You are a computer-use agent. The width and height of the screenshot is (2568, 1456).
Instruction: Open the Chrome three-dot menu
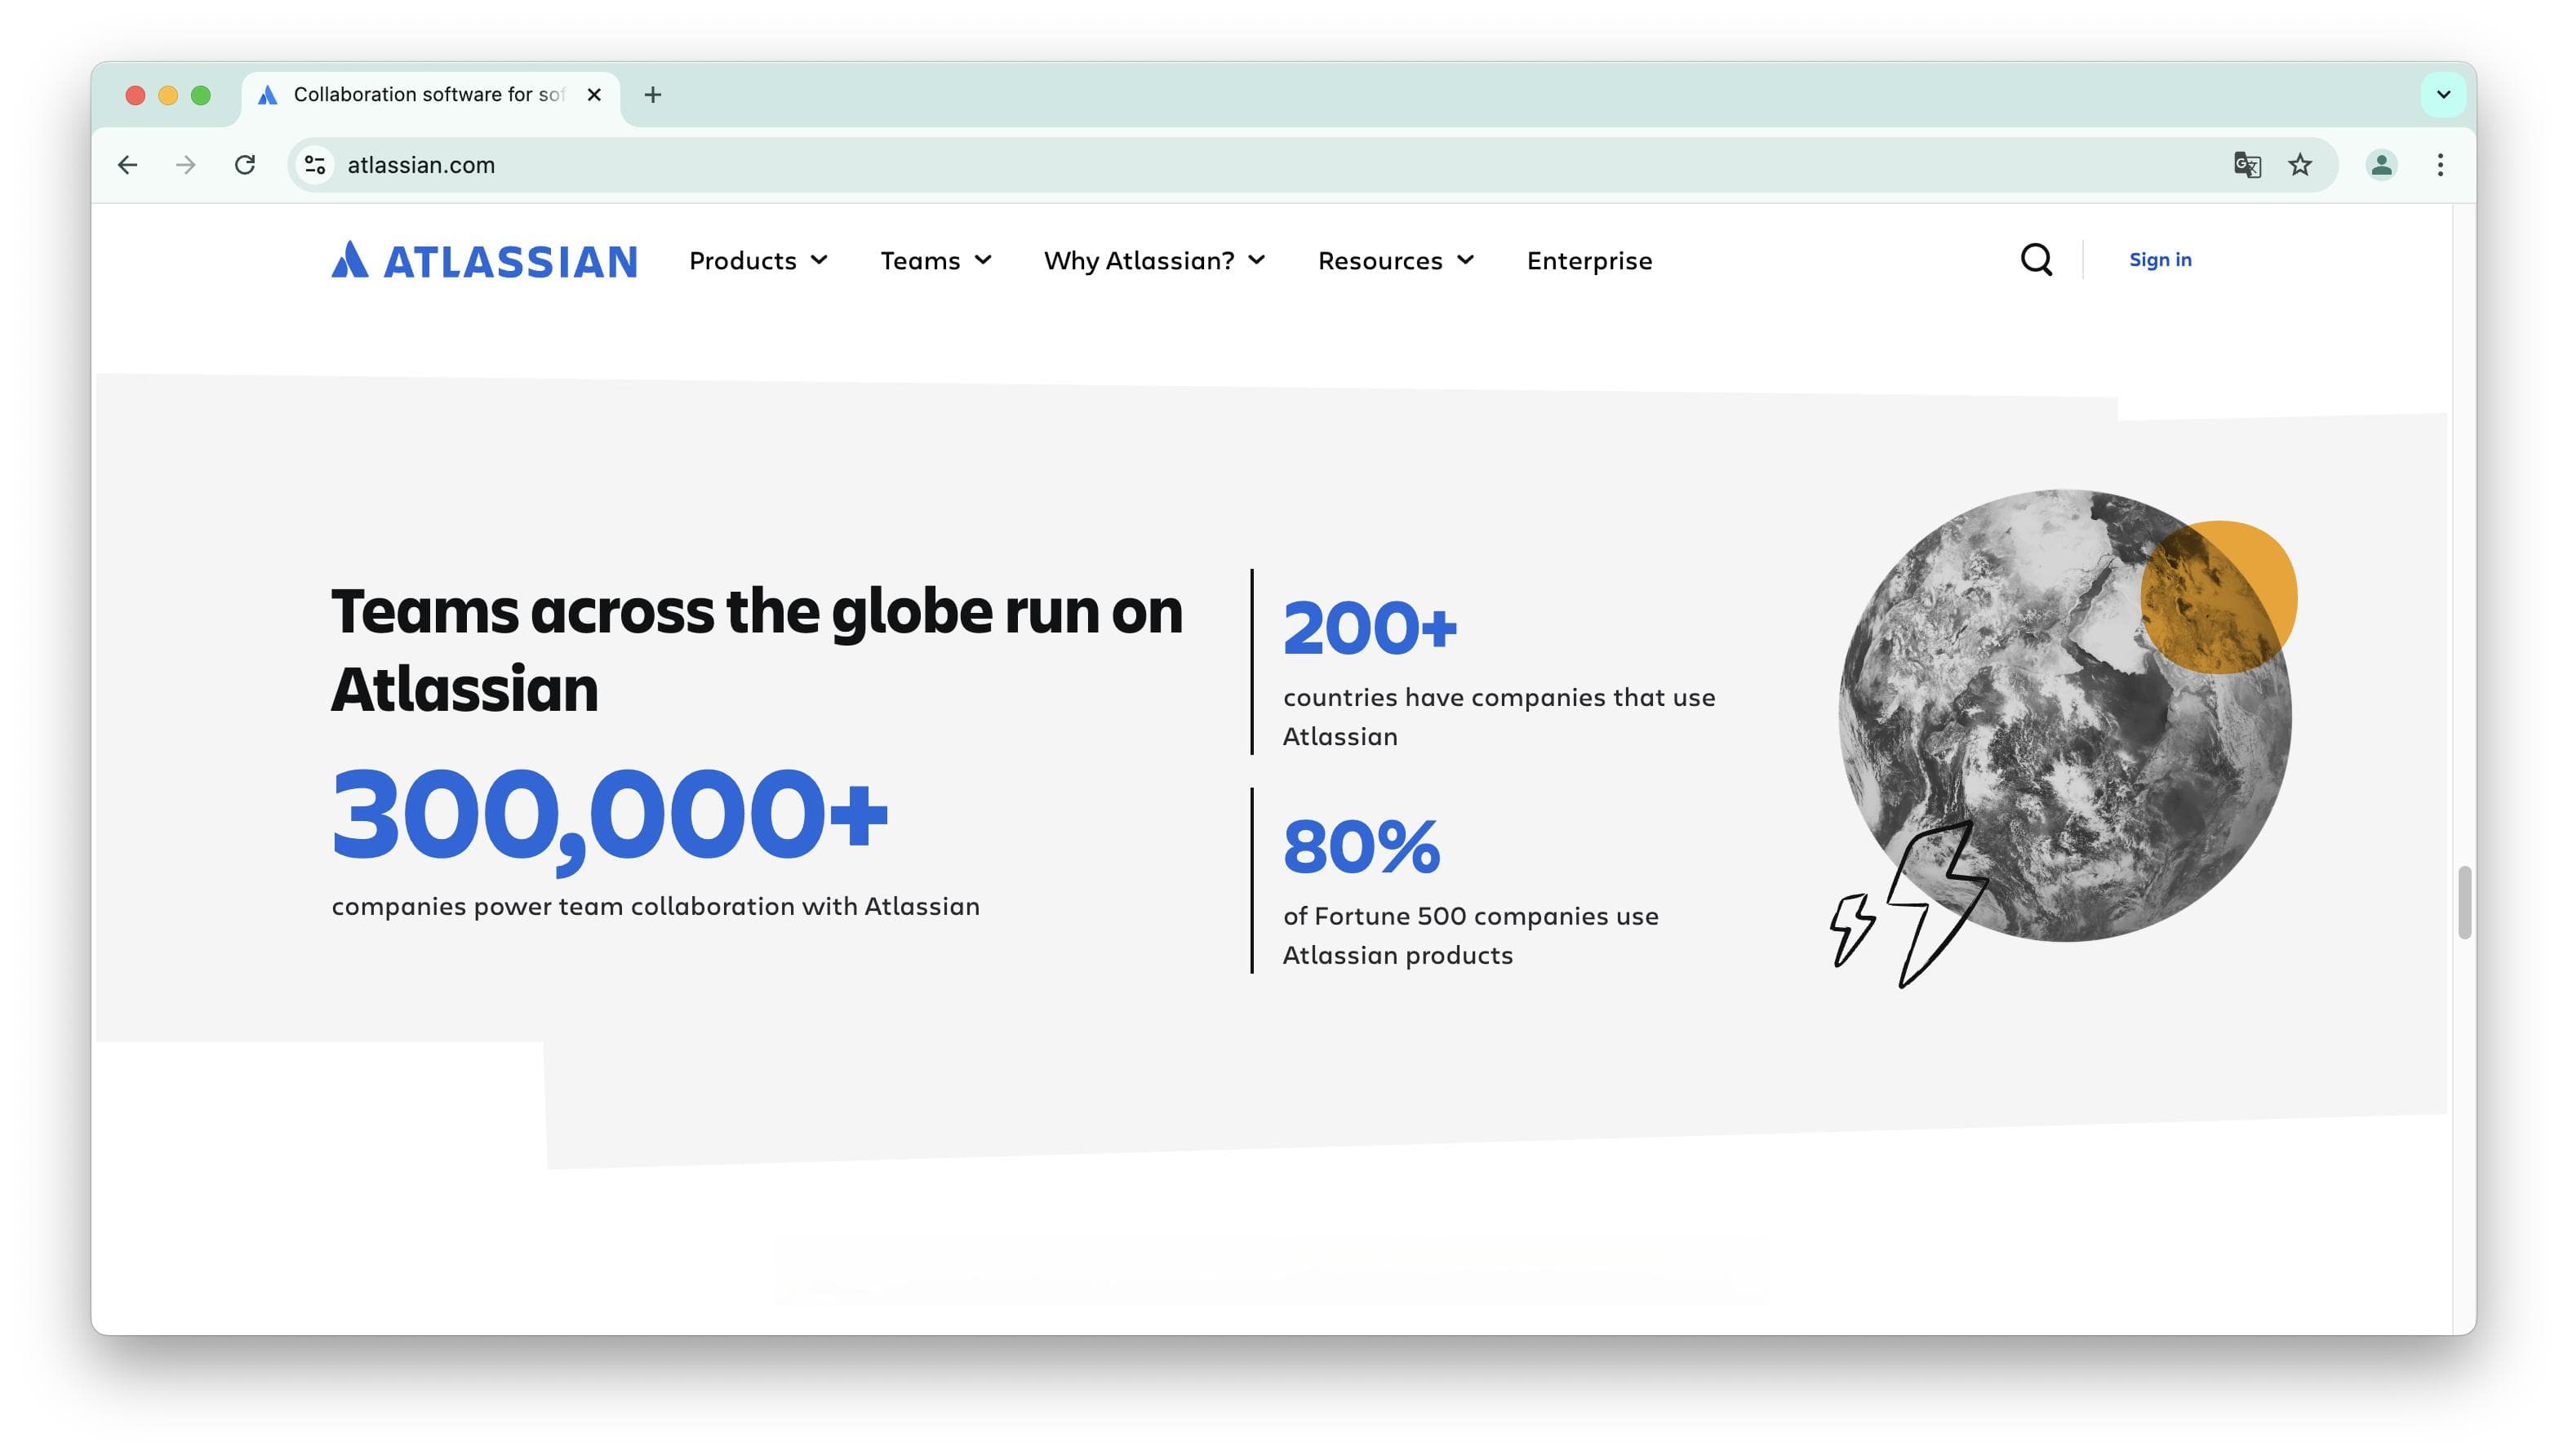coord(2441,165)
